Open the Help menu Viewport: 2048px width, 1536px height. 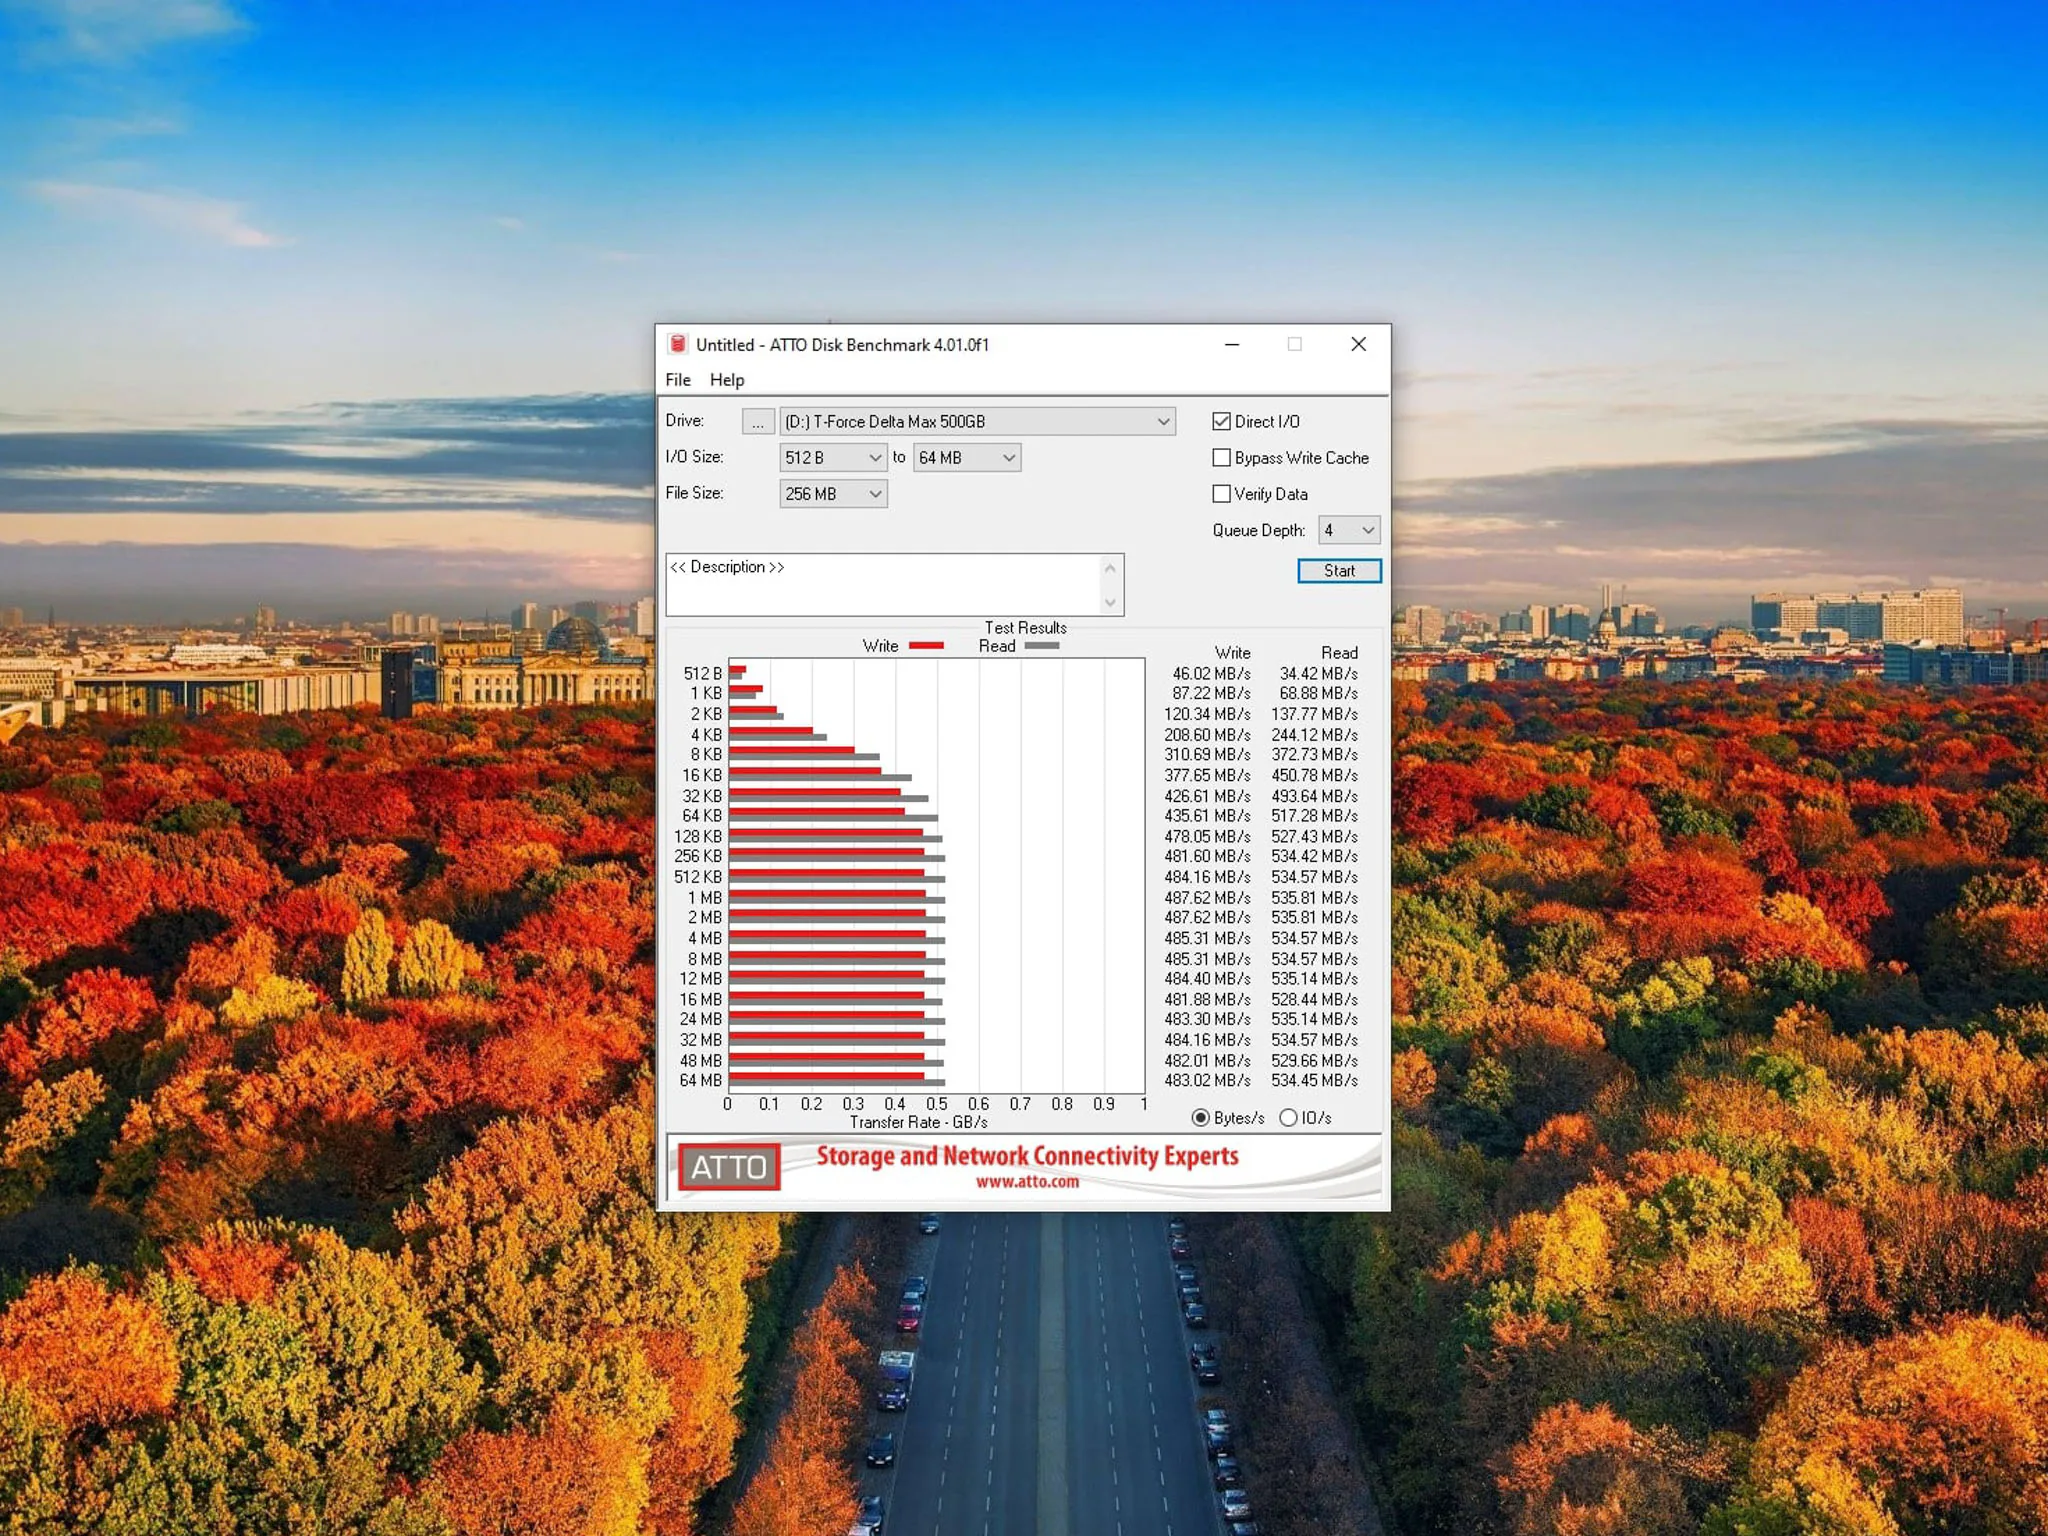(727, 380)
